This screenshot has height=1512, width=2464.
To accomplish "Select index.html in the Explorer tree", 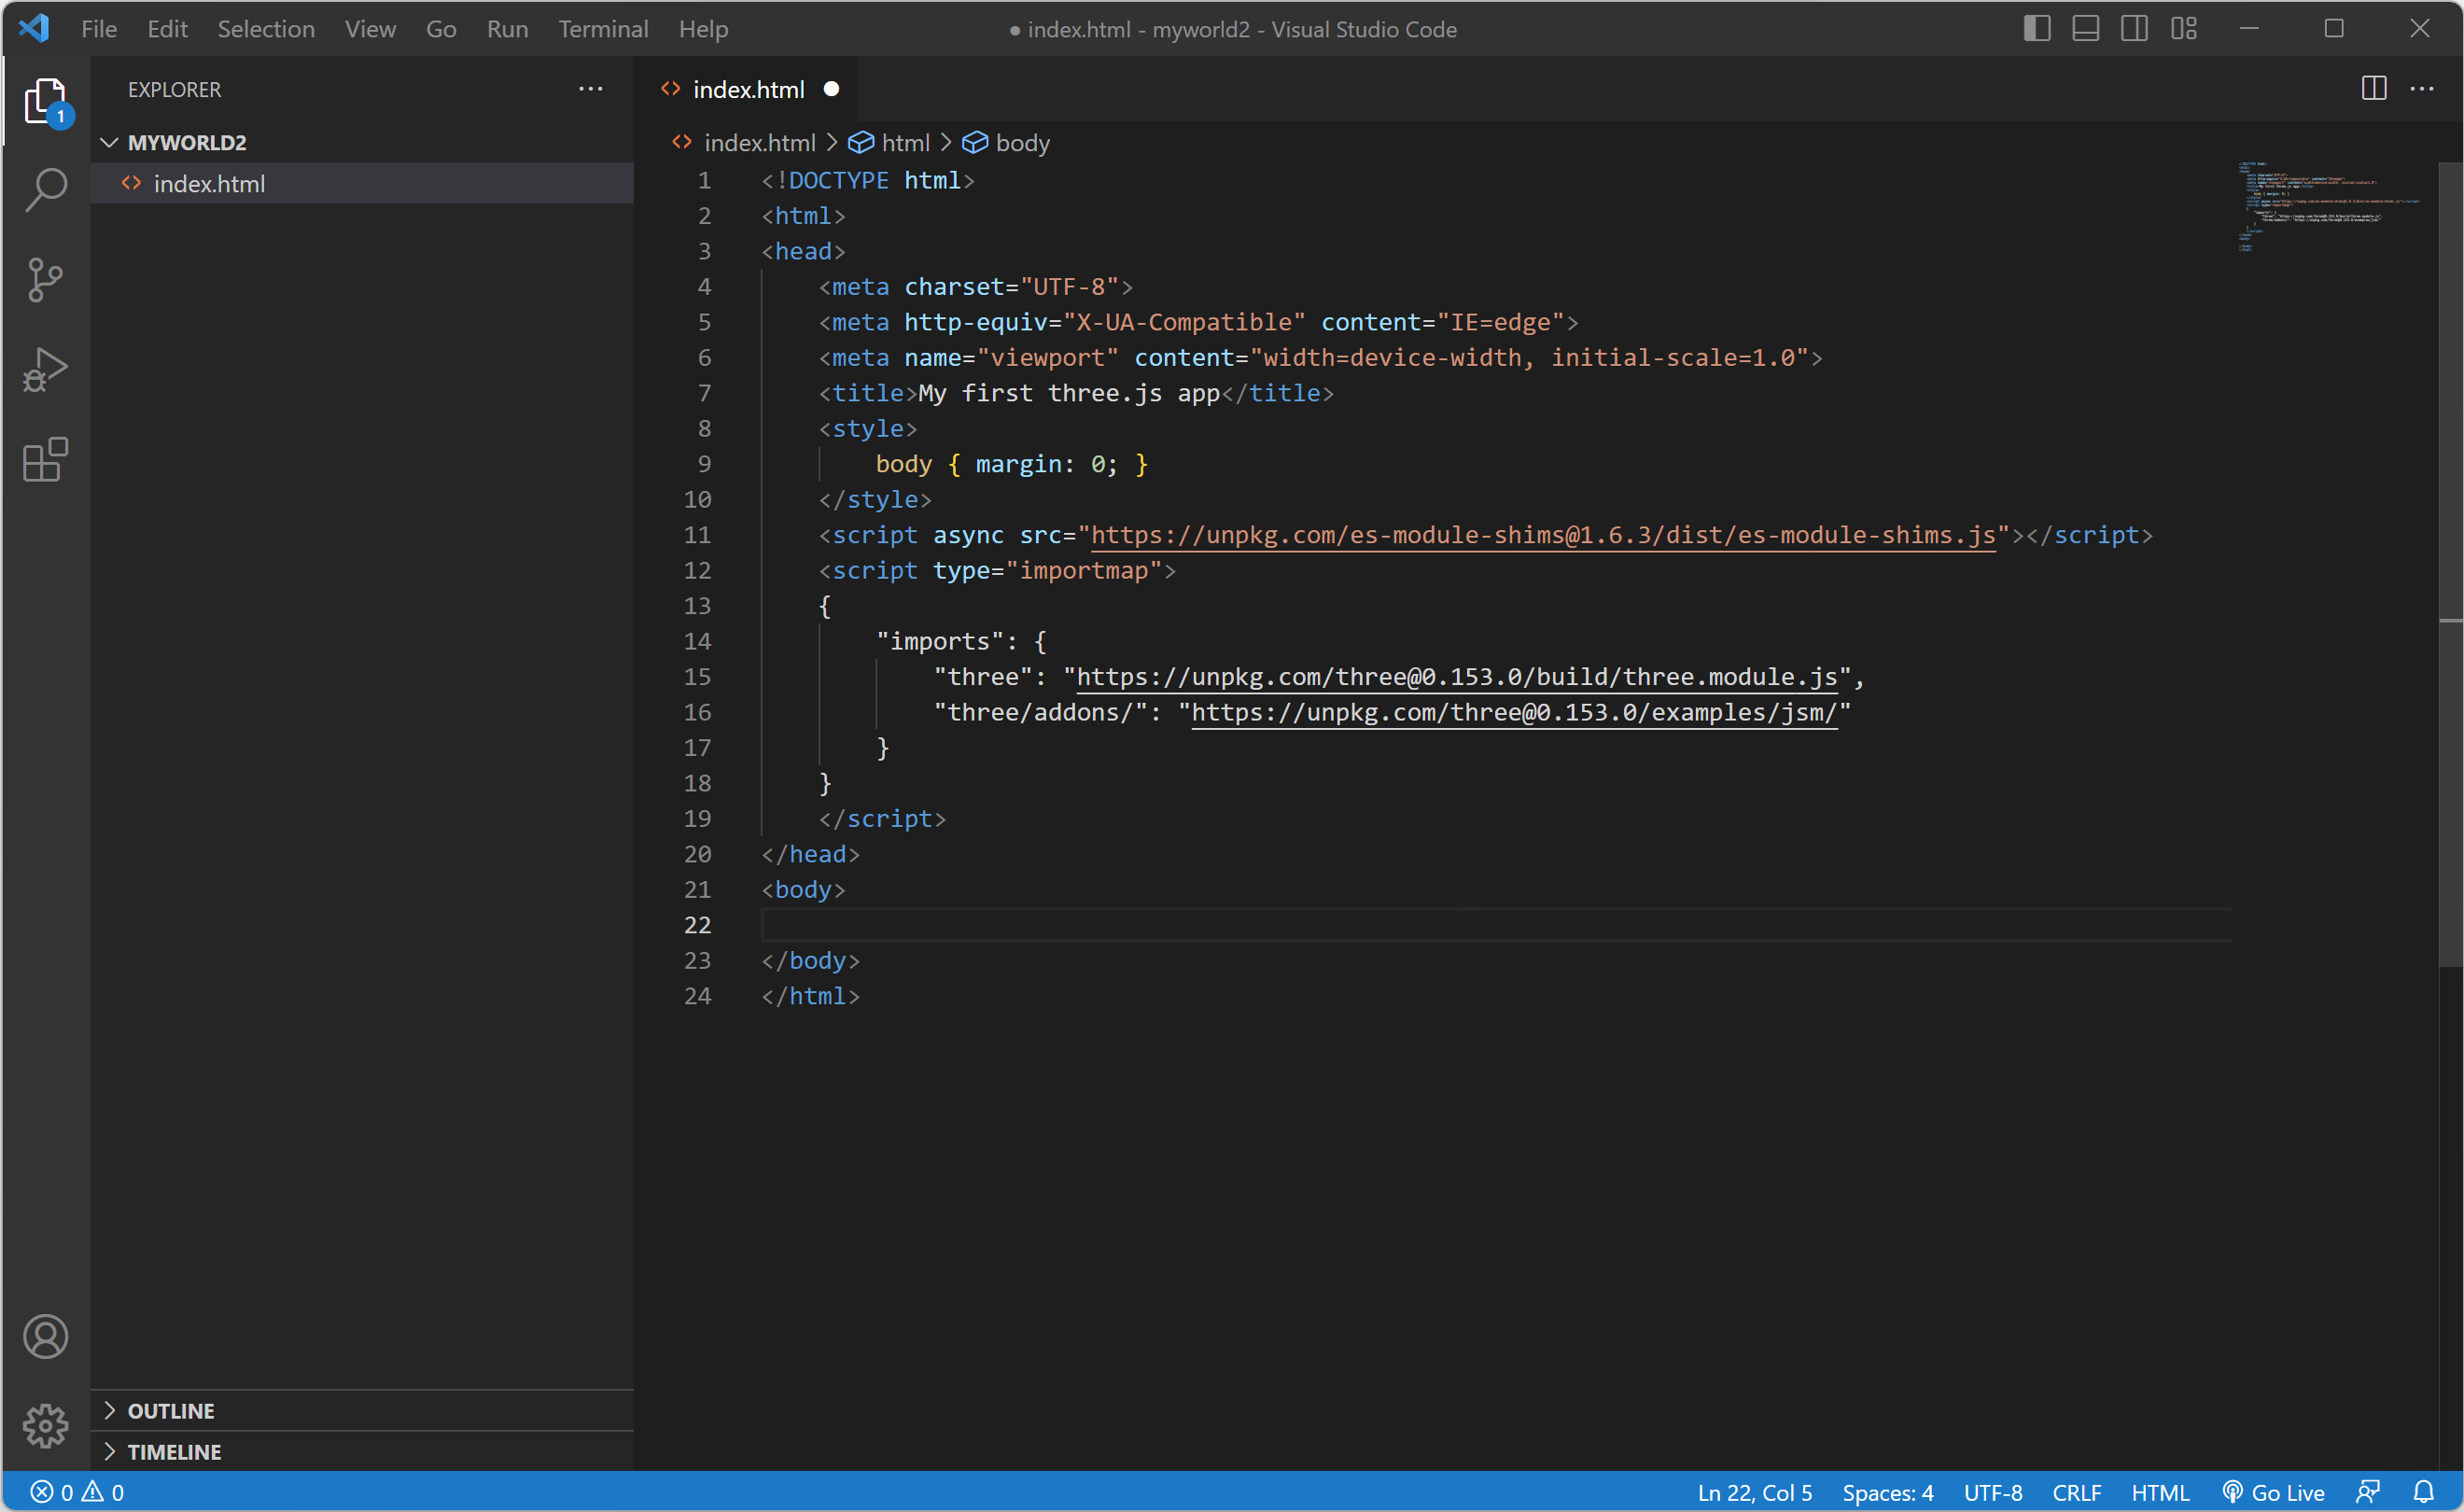I will click(x=209, y=184).
